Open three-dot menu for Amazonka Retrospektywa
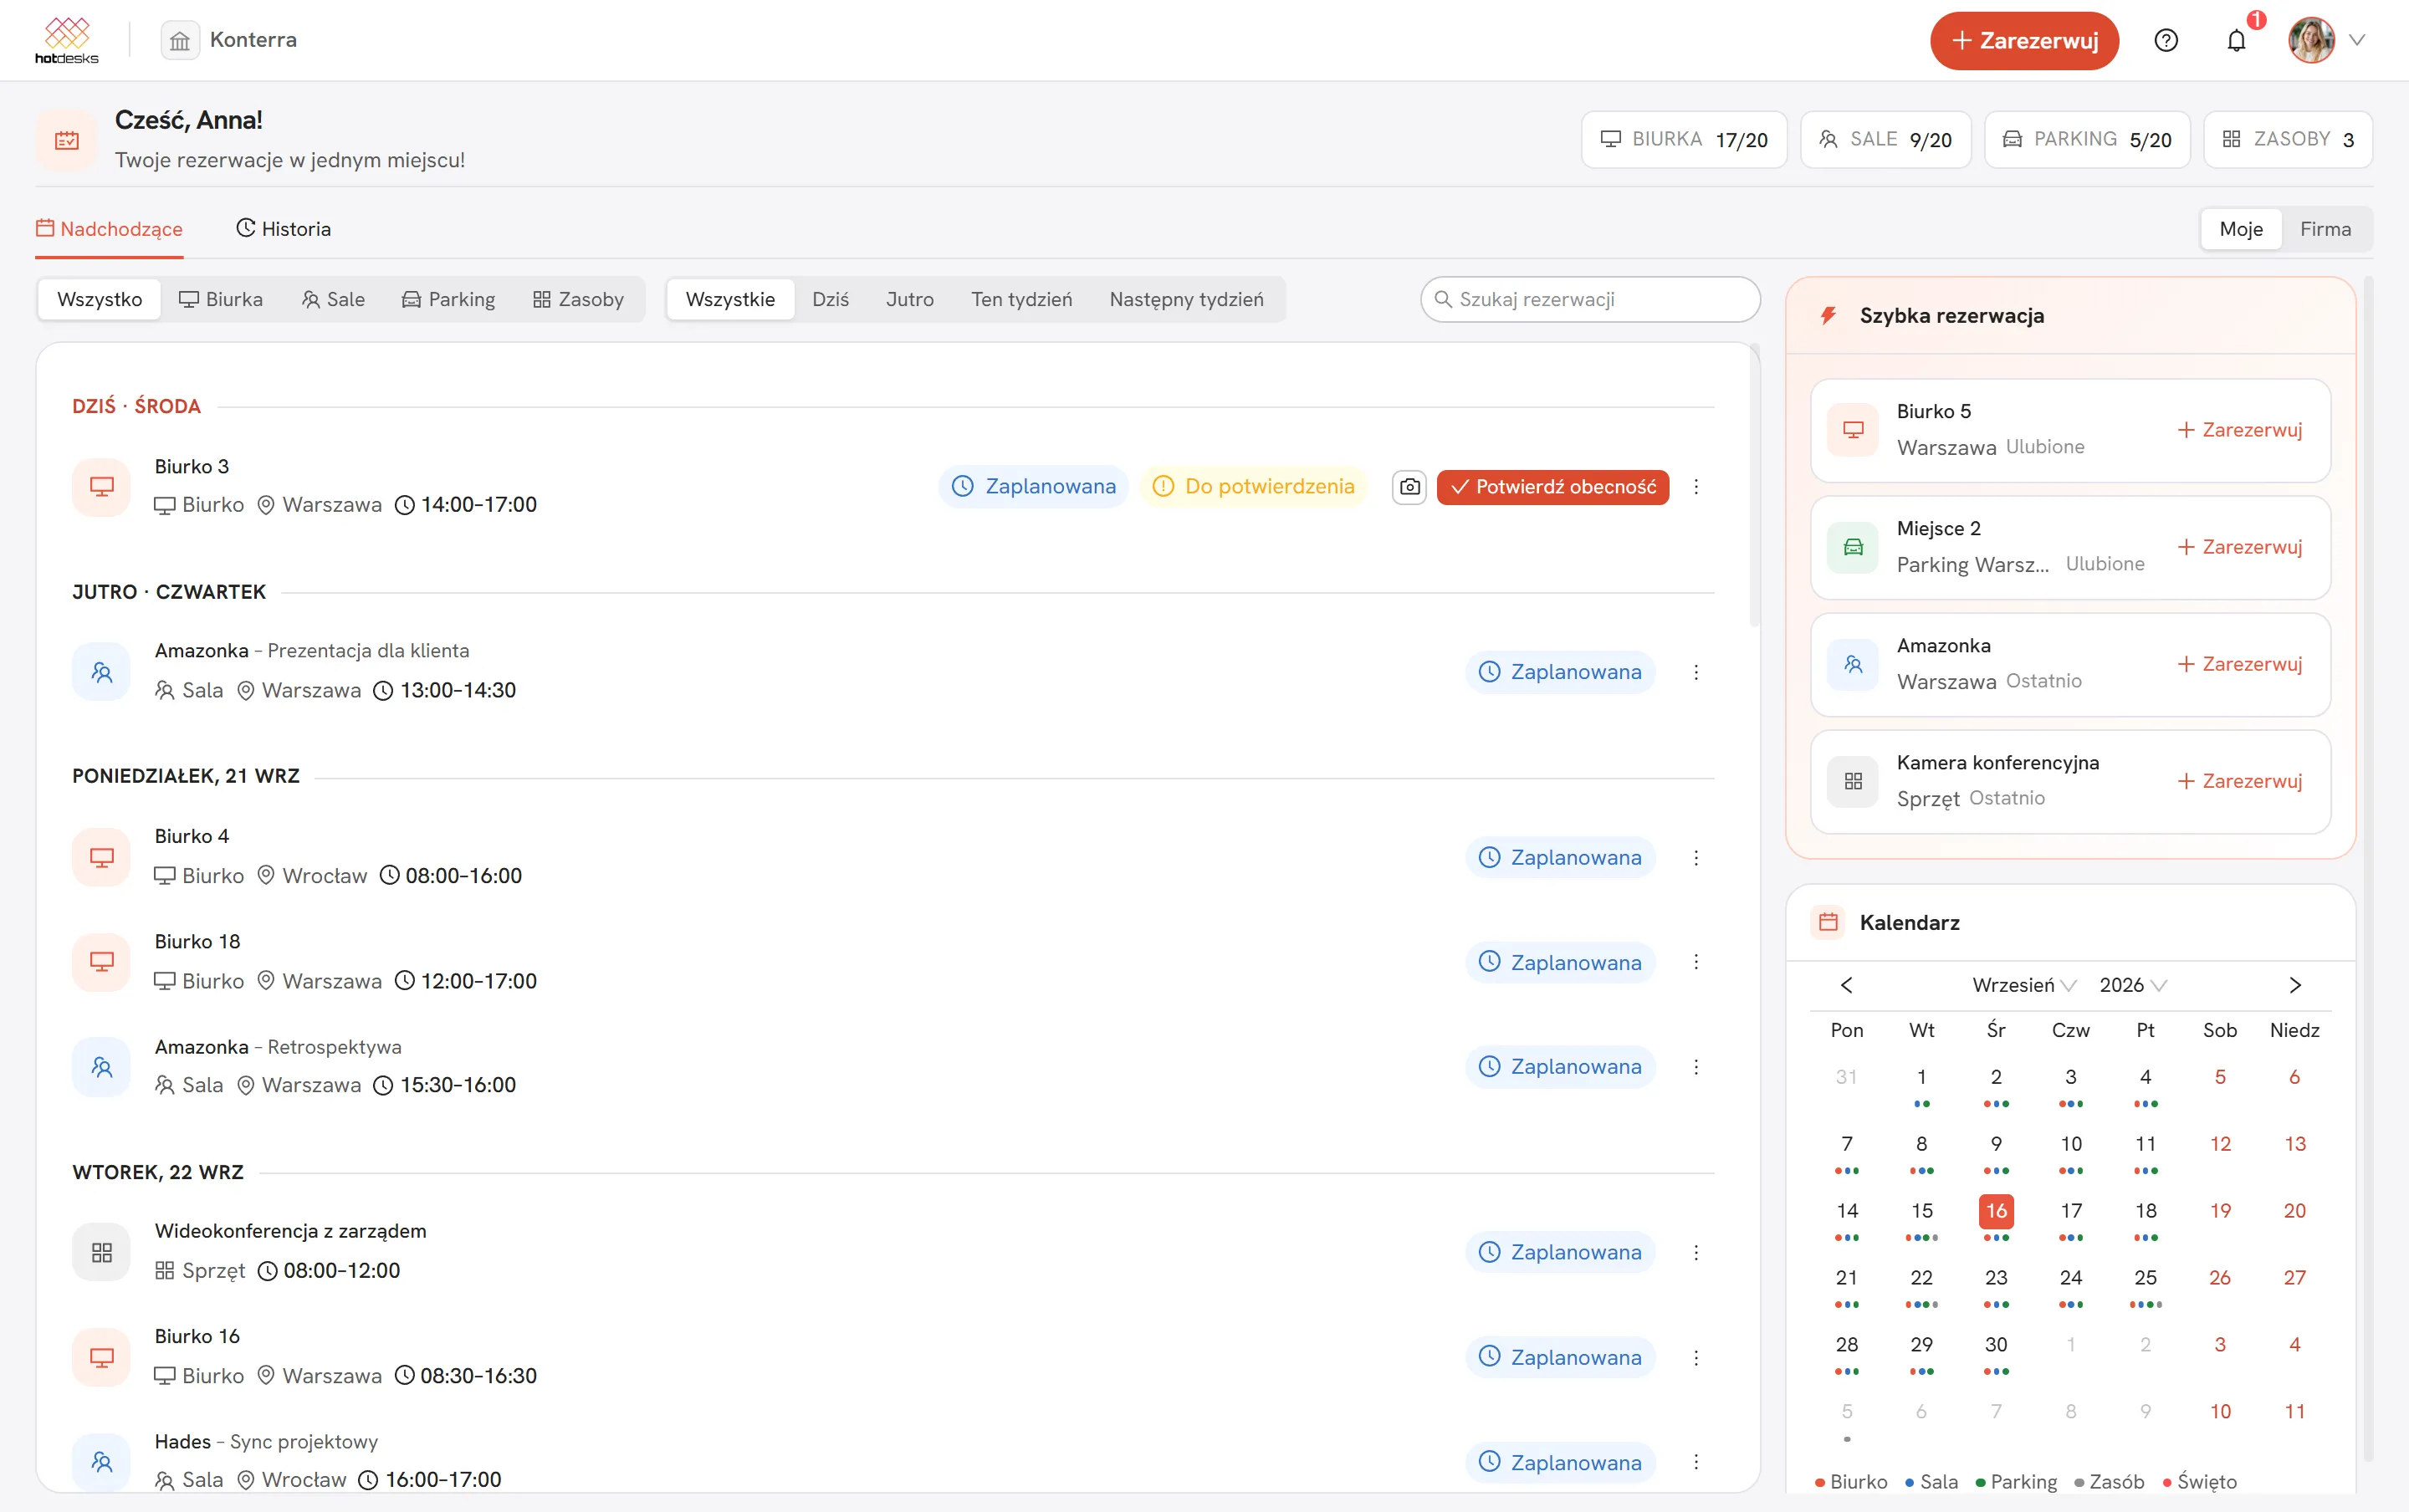Screen dimensions: 2409x1512 [x=1696, y=1067]
